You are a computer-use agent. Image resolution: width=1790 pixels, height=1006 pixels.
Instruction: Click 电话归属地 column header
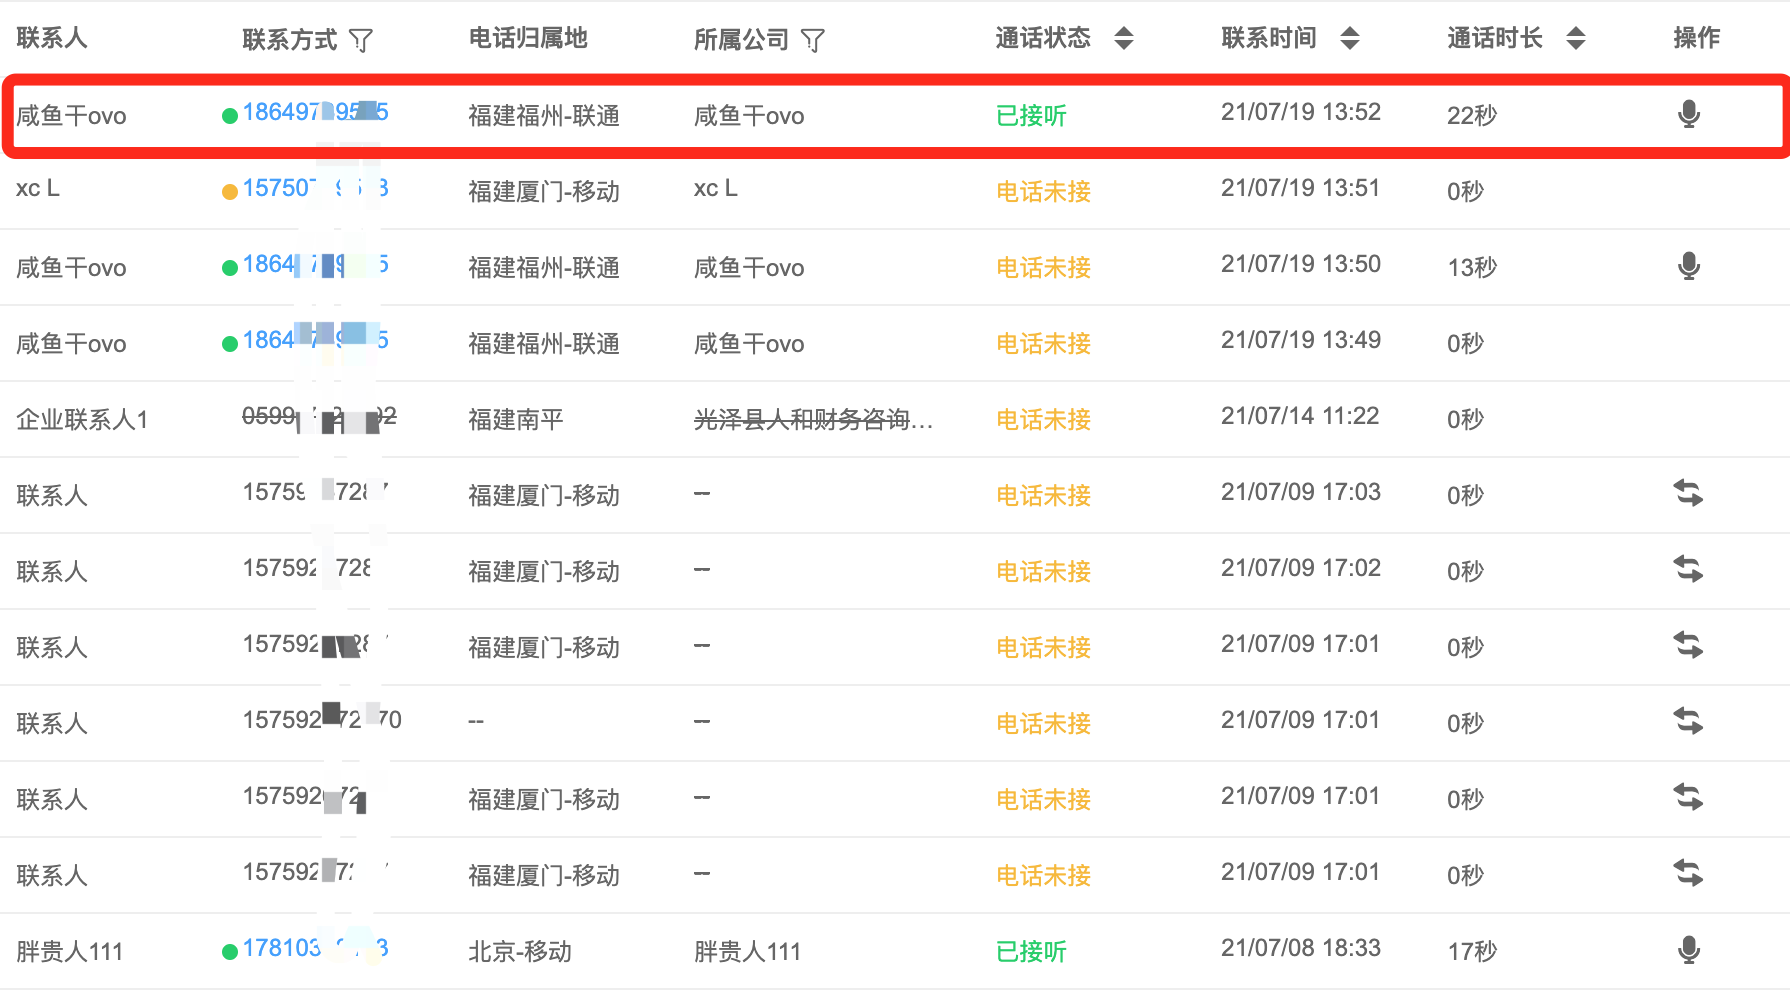tap(528, 38)
